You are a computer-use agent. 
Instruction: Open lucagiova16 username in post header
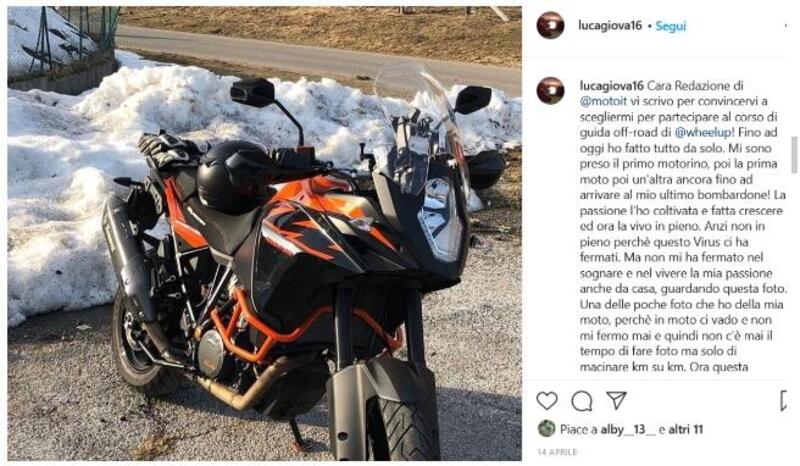click(x=610, y=25)
